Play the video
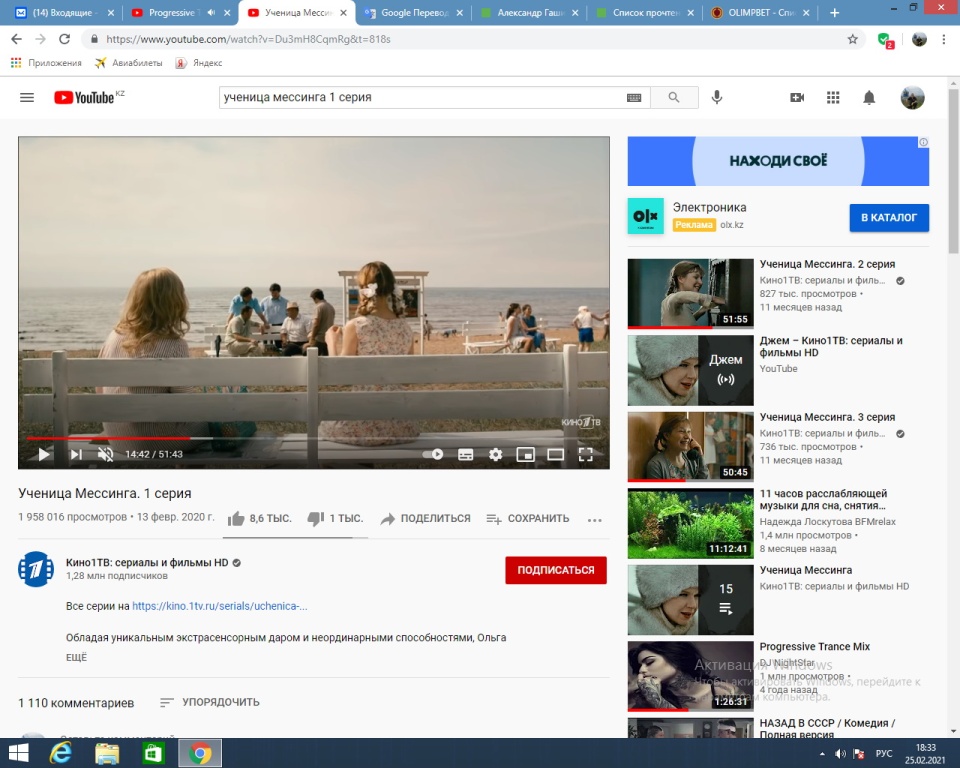 pos(44,454)
